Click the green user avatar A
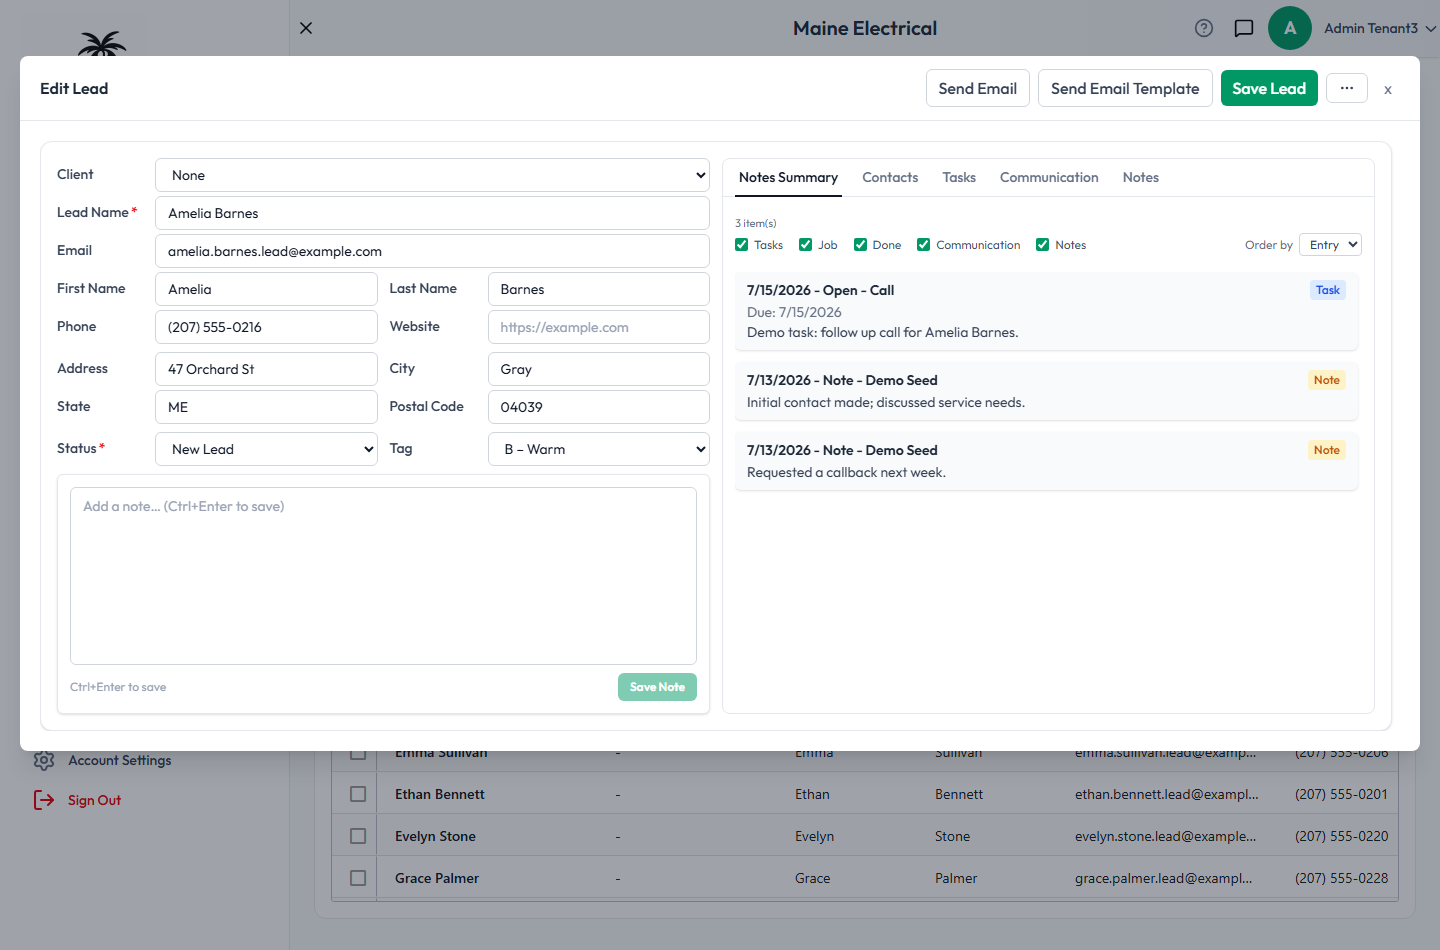 point(1290,28)
